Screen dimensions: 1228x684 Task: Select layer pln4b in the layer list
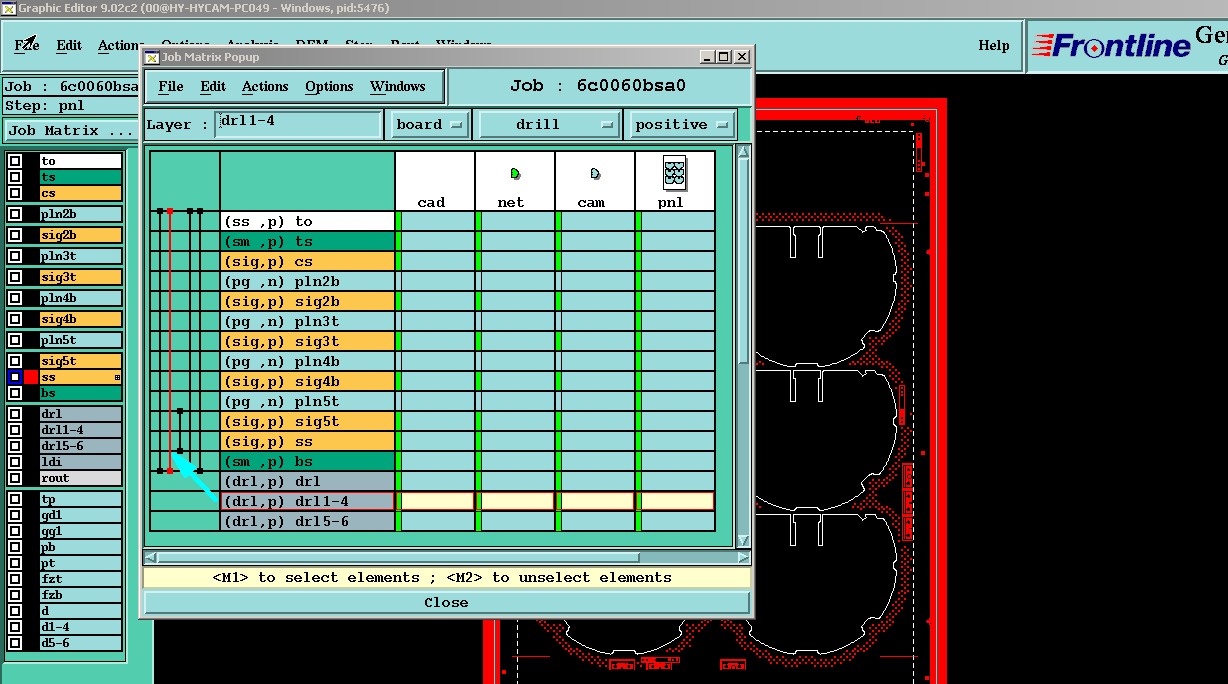81,298
